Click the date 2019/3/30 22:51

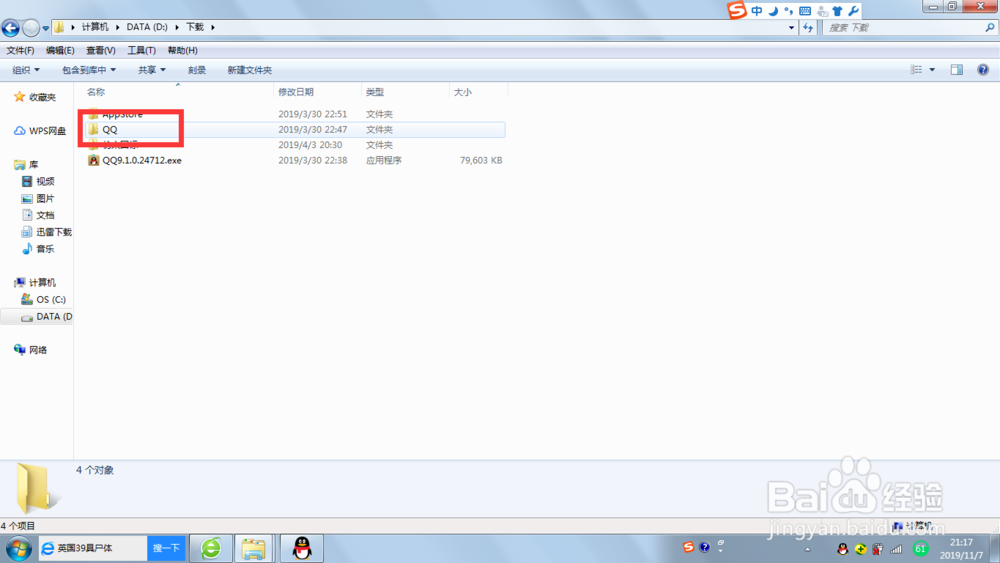(312, 114)
